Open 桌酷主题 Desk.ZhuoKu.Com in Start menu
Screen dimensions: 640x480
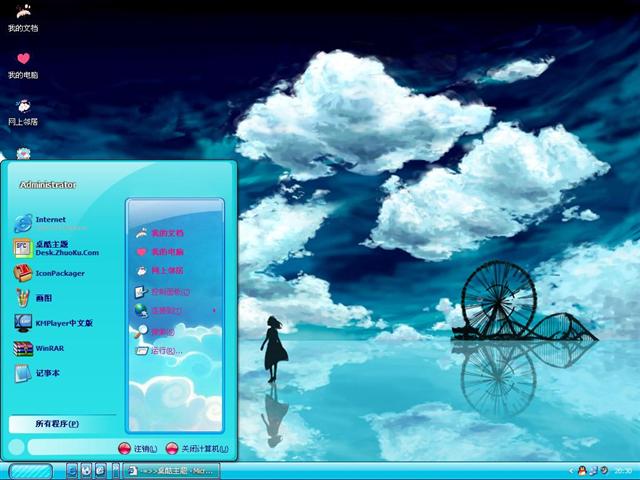[x=56, y=248]
